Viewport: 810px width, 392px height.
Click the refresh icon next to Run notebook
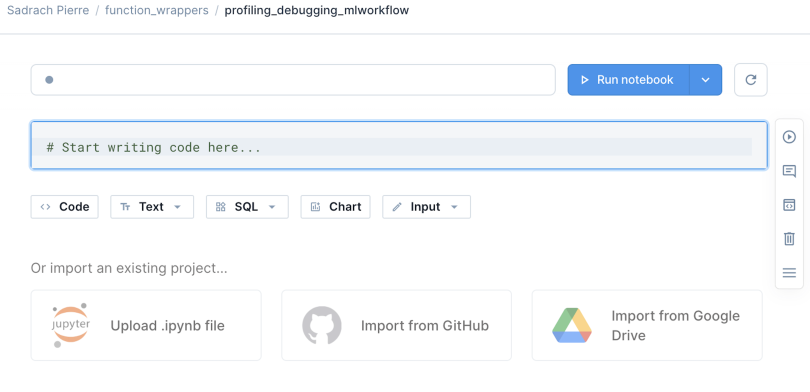tap(751, 80)
